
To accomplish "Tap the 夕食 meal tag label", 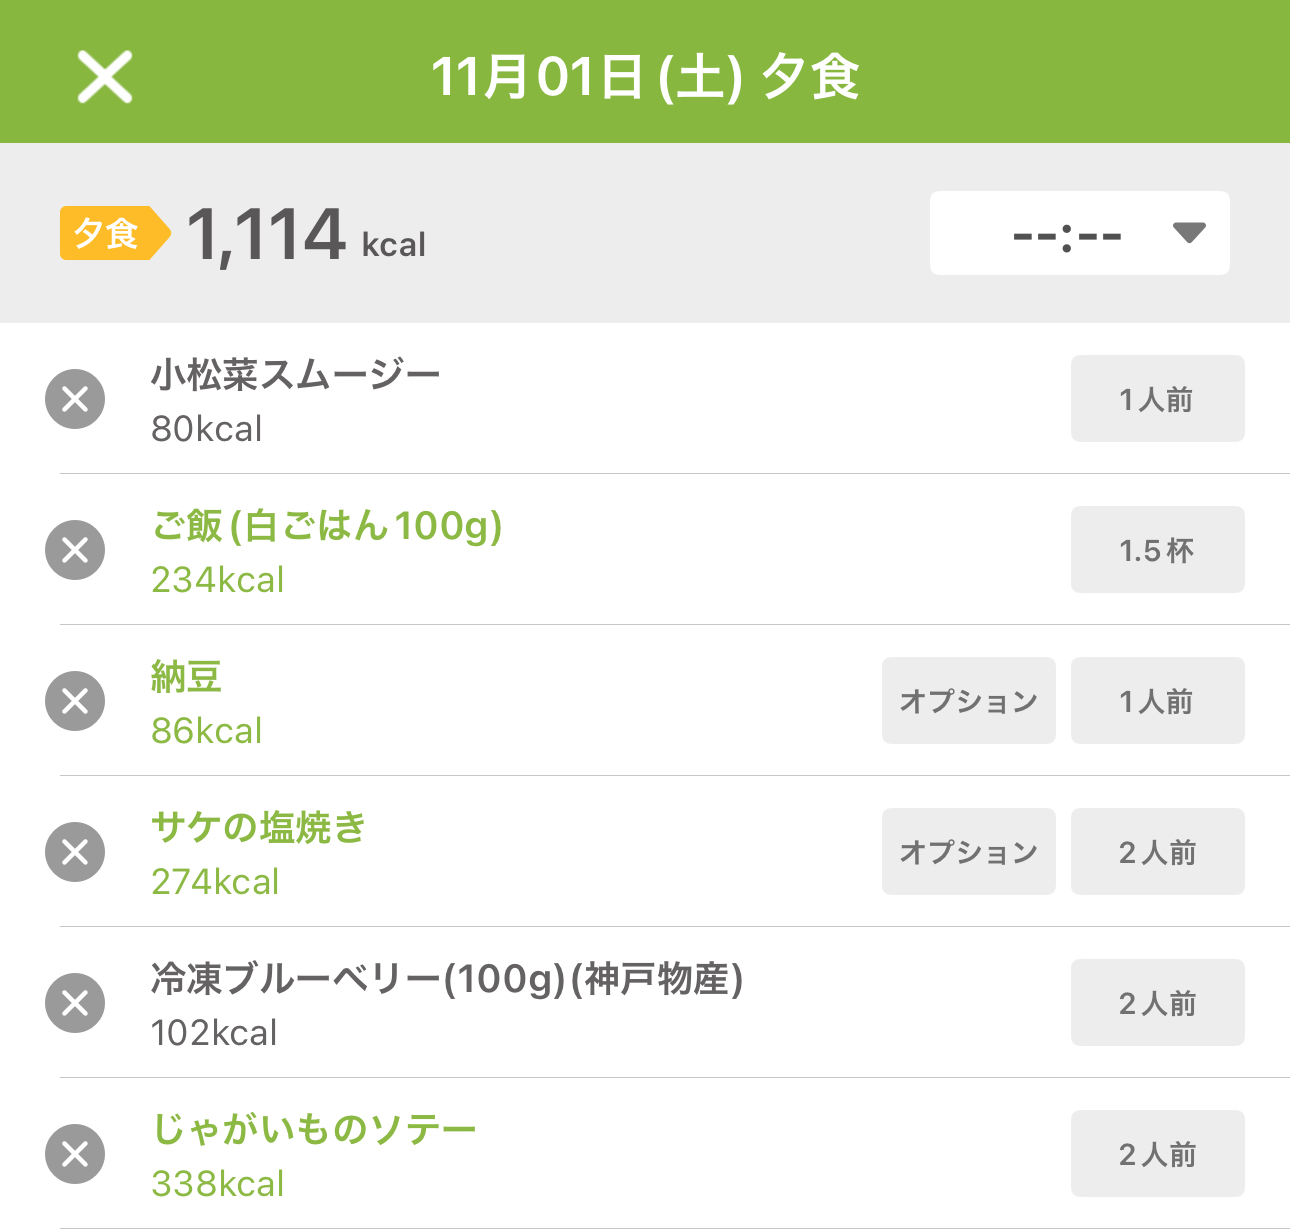I will pyautogui.click(x=108, y=233).
